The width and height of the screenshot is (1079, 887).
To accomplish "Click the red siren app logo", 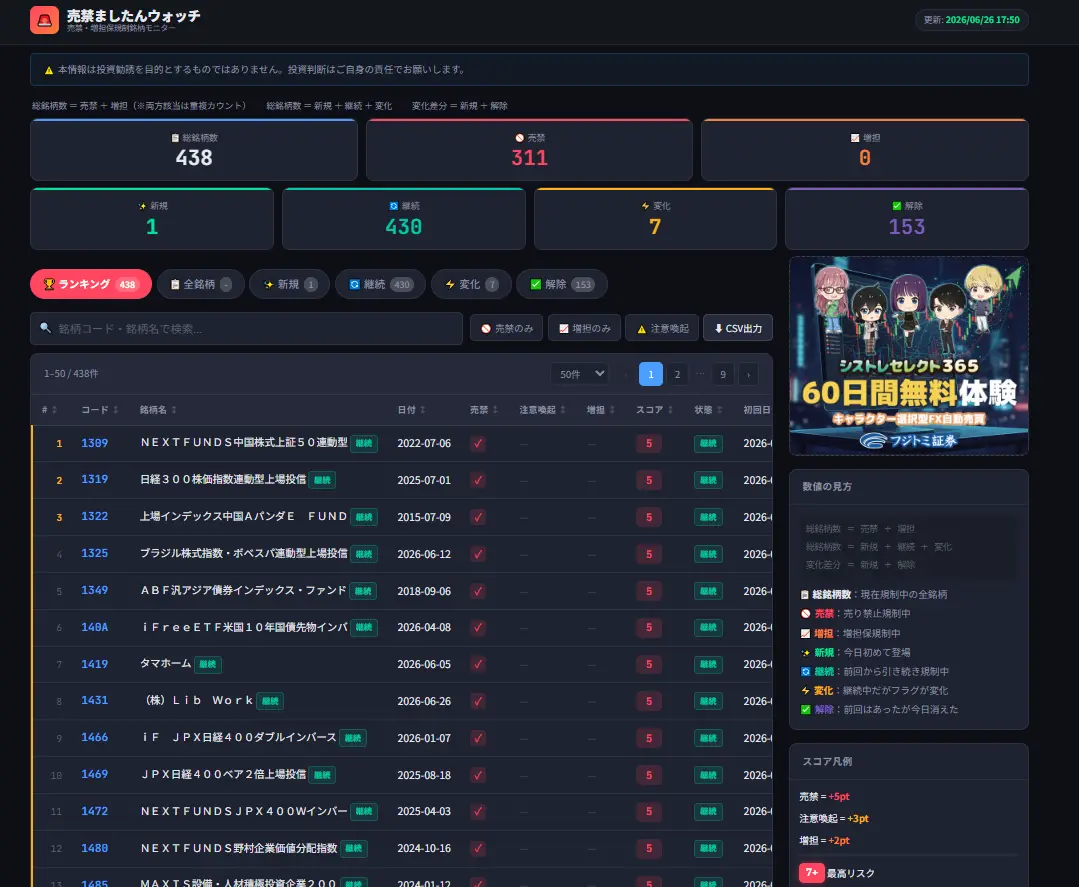I will point(44,20).
